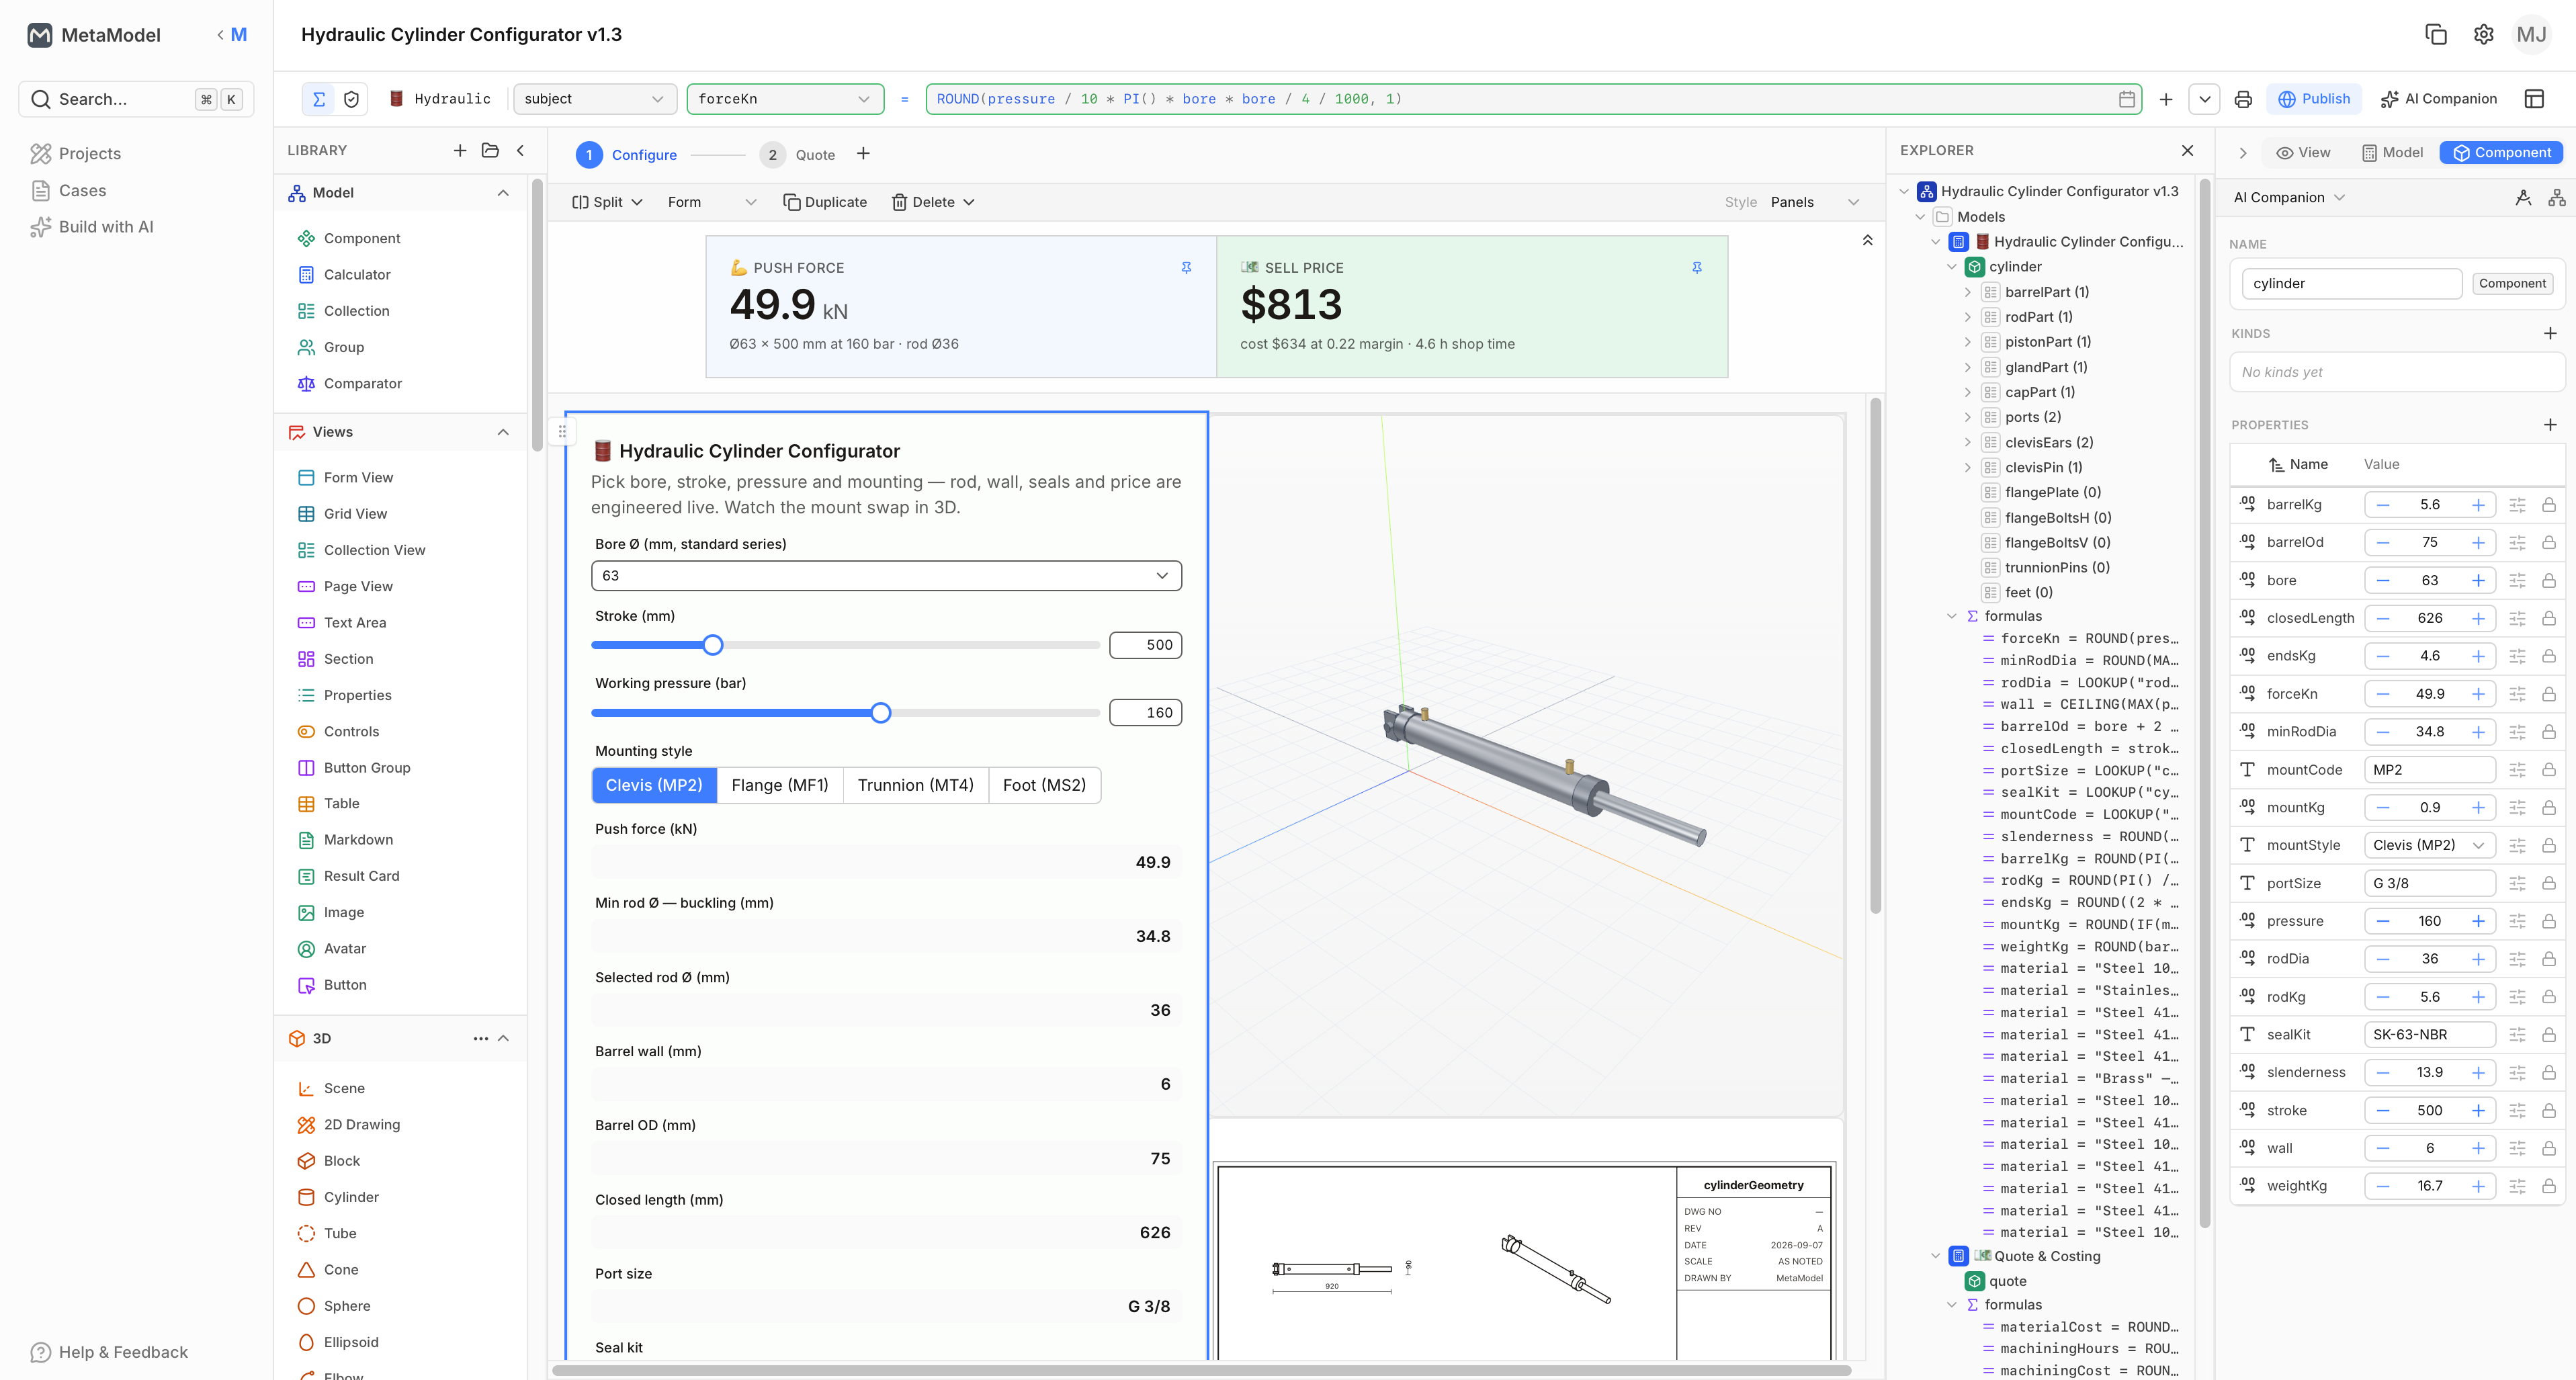Viewport: 2576px width, 1380px height.
Task: Click the lock icon for barrelKg
Action: point(2549,505)
